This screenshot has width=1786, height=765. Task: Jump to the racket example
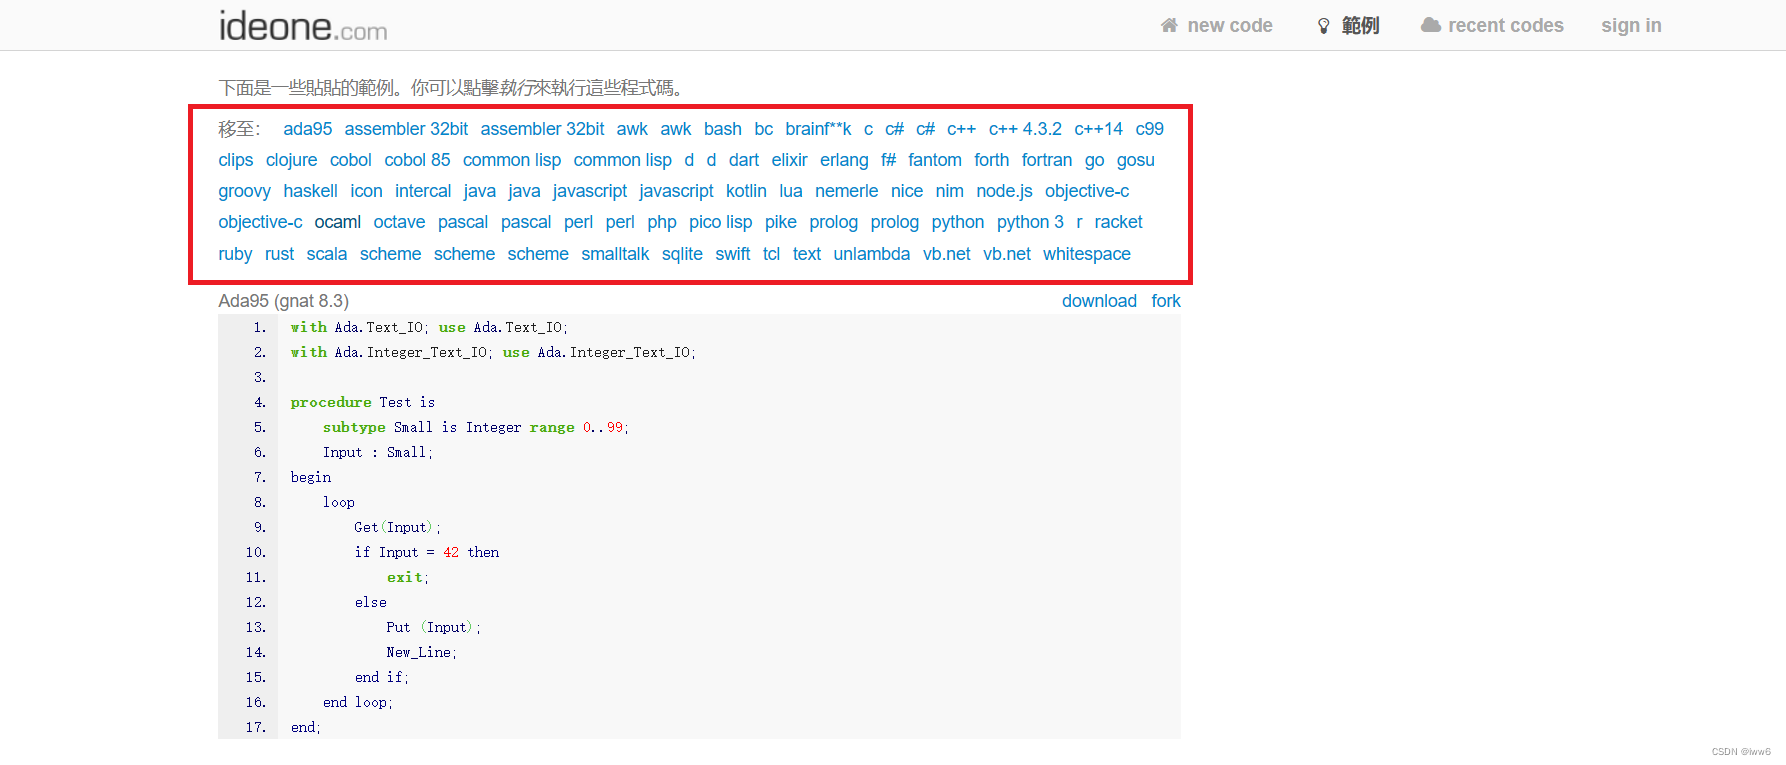coord(1118,222)
